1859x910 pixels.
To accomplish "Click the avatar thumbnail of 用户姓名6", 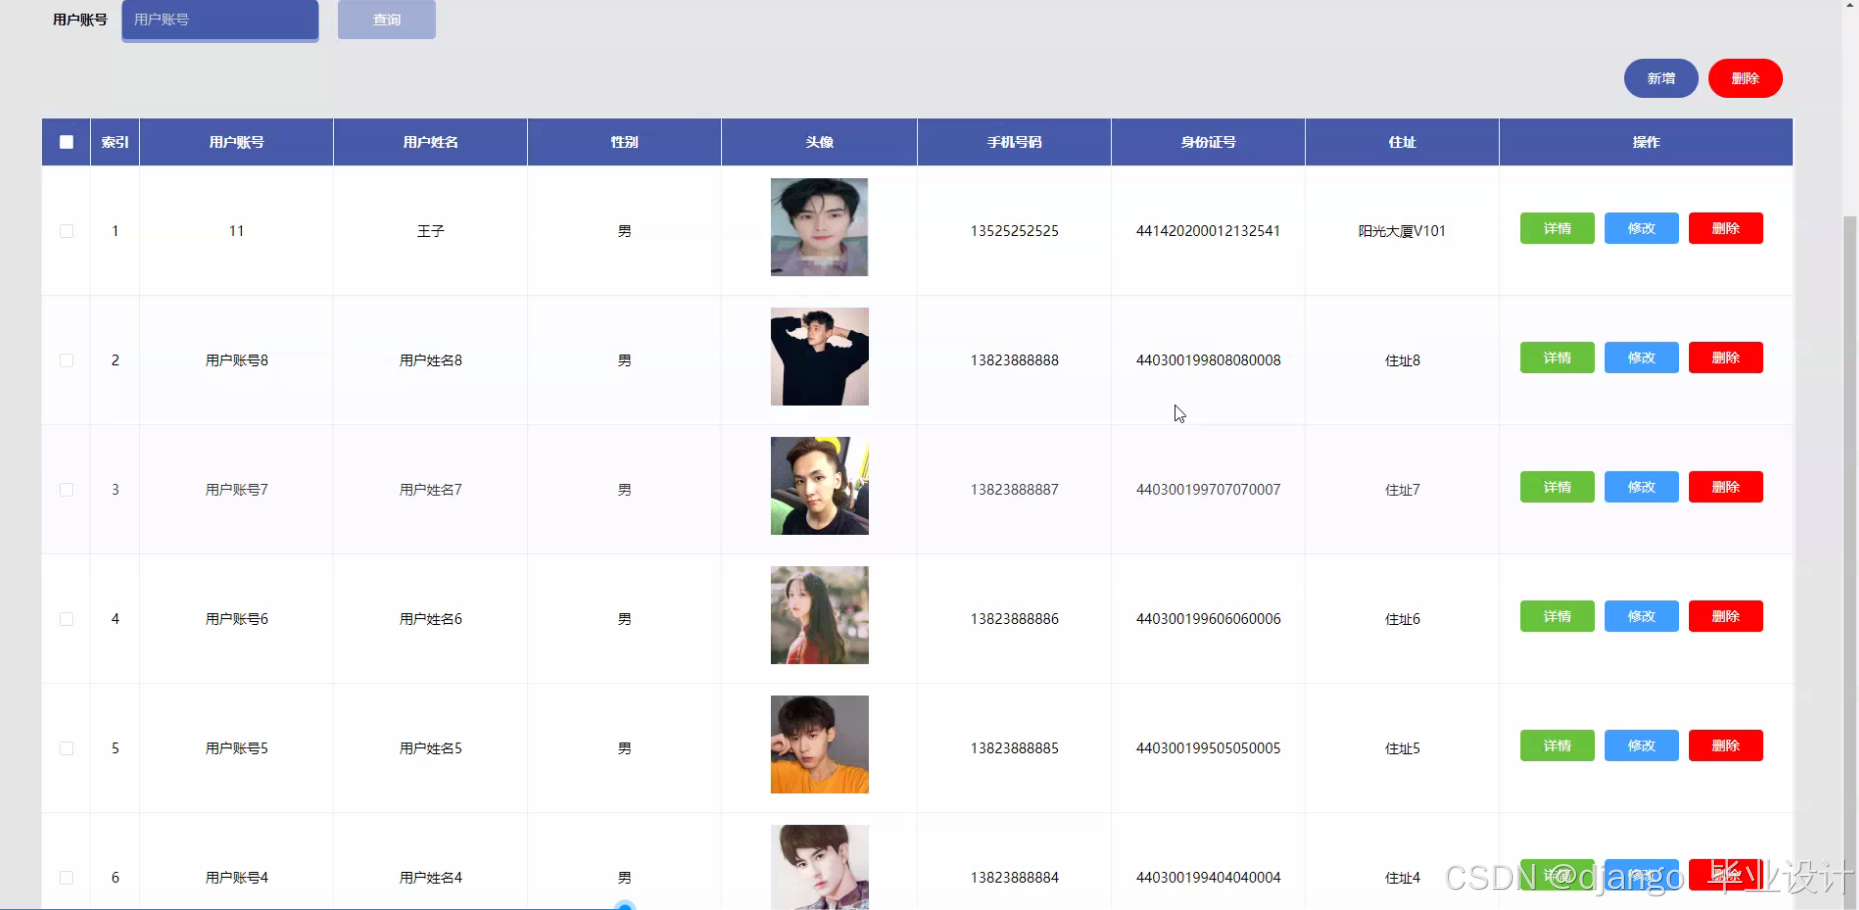I will (819, 615).
